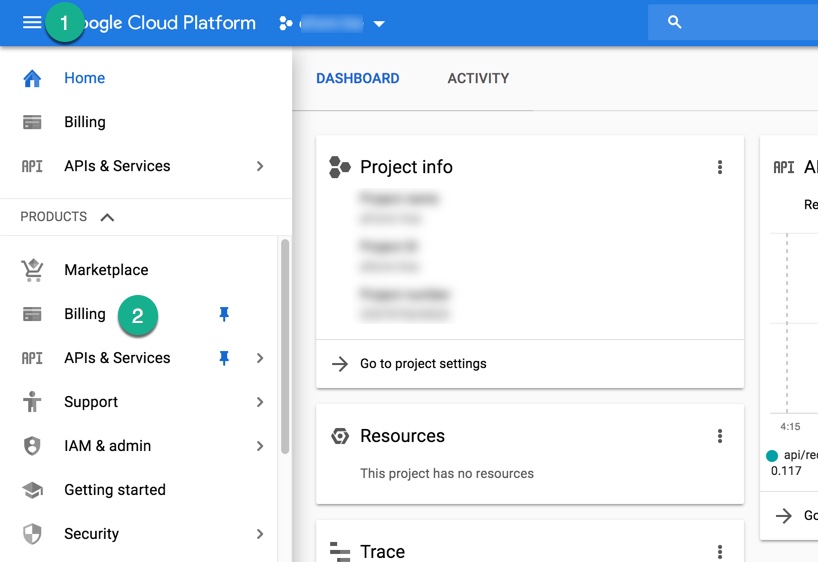Click the API icon on the APIs card

point(784,168)
